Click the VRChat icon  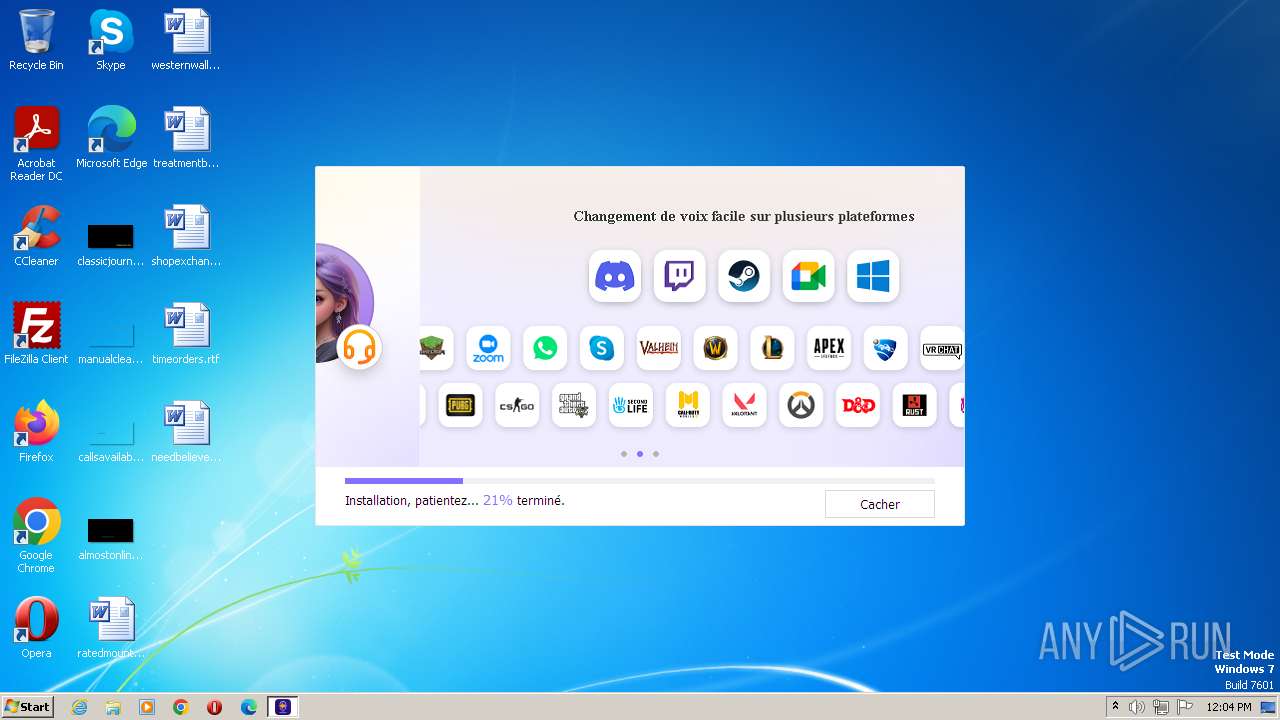[x=942, y=348]
